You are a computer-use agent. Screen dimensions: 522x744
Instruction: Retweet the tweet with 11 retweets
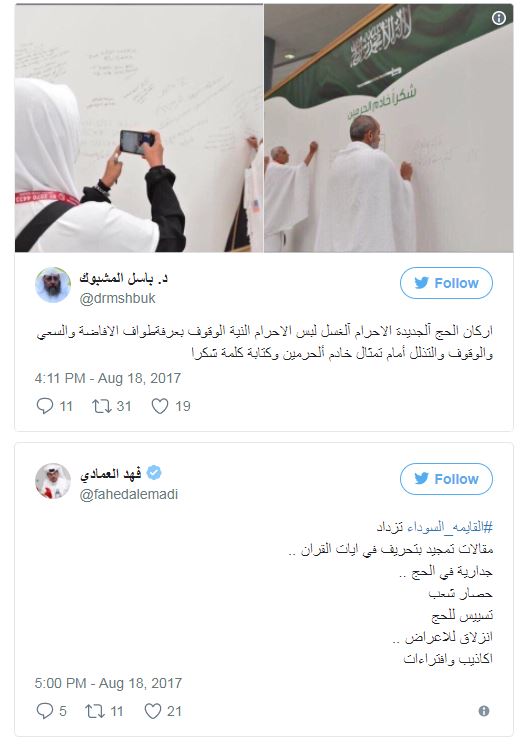click(x=94, y=711)
